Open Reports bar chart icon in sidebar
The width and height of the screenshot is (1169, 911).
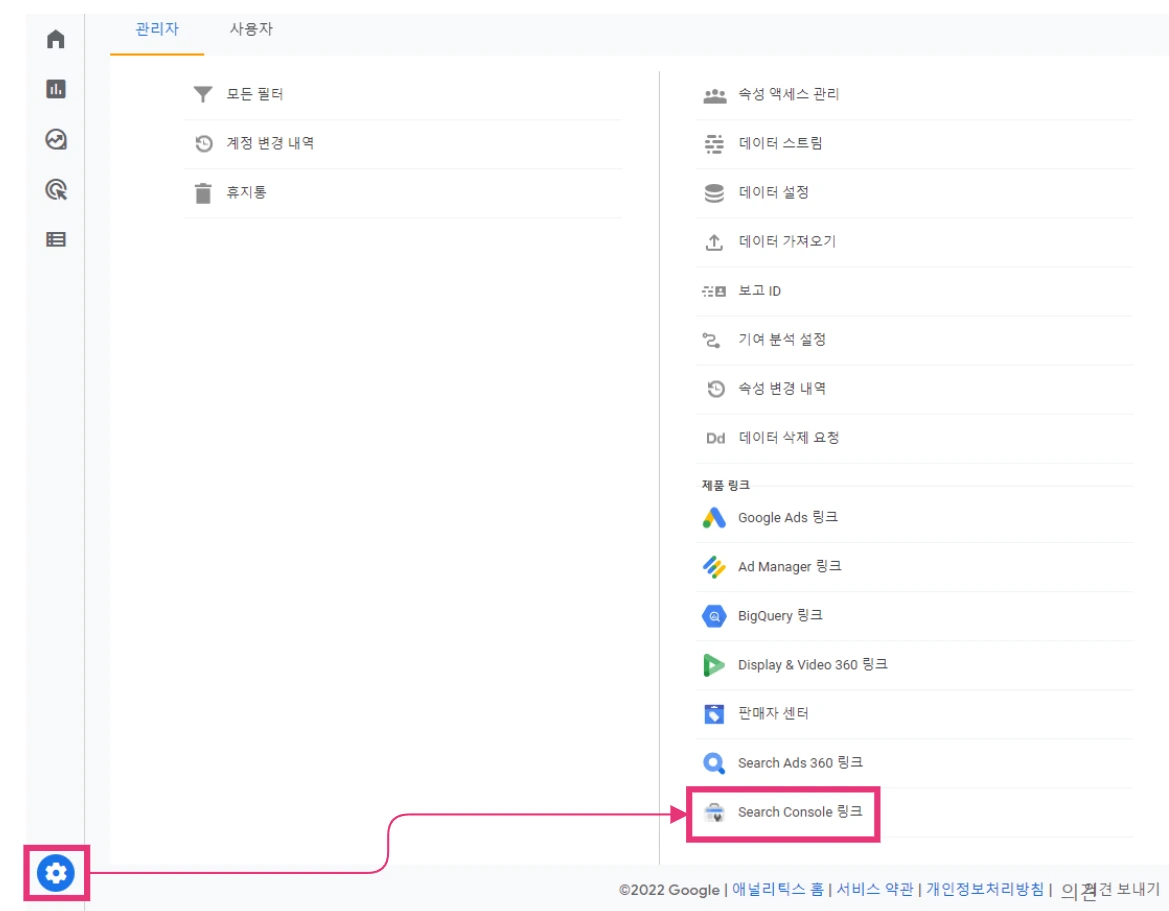56,89
